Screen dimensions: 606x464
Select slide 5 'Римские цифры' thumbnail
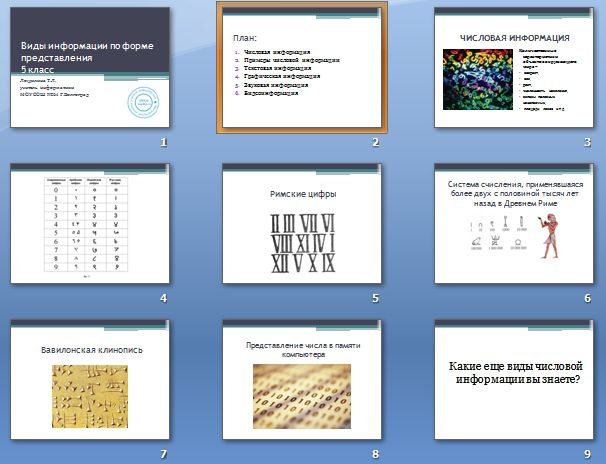tap(302, 223)
